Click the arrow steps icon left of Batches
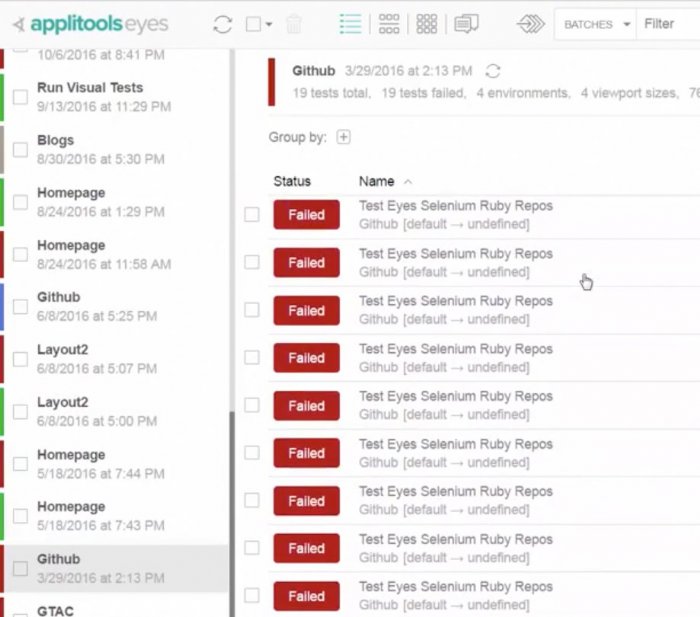 (533, 24)
